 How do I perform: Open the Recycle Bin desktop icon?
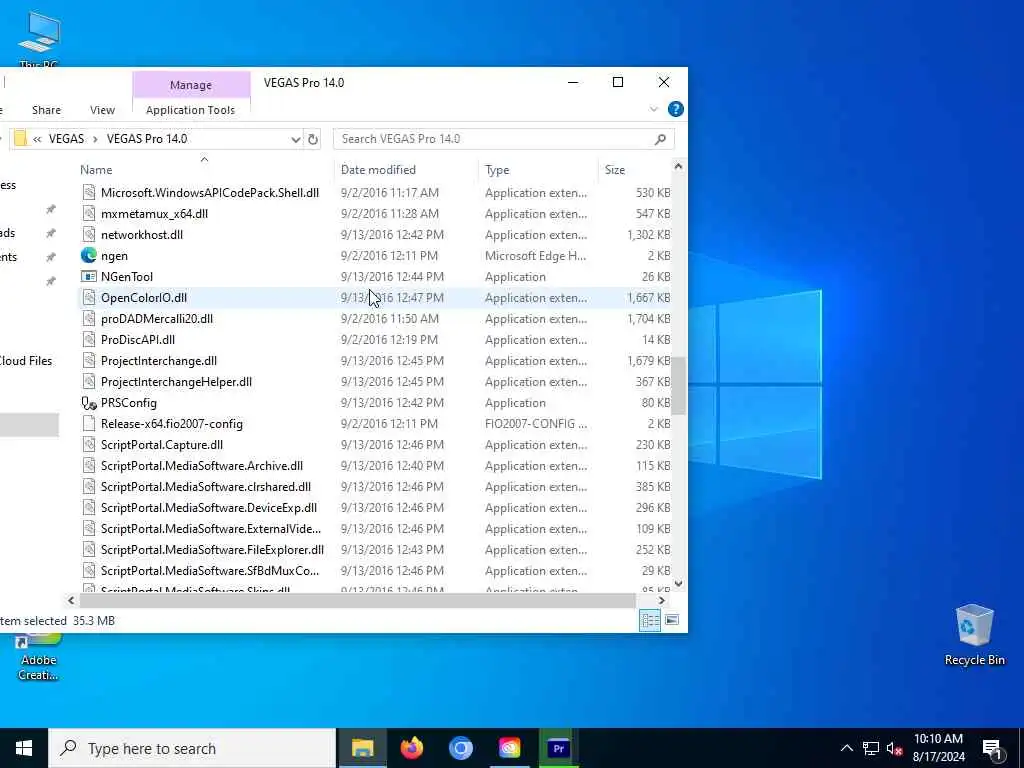pos(974,635)
